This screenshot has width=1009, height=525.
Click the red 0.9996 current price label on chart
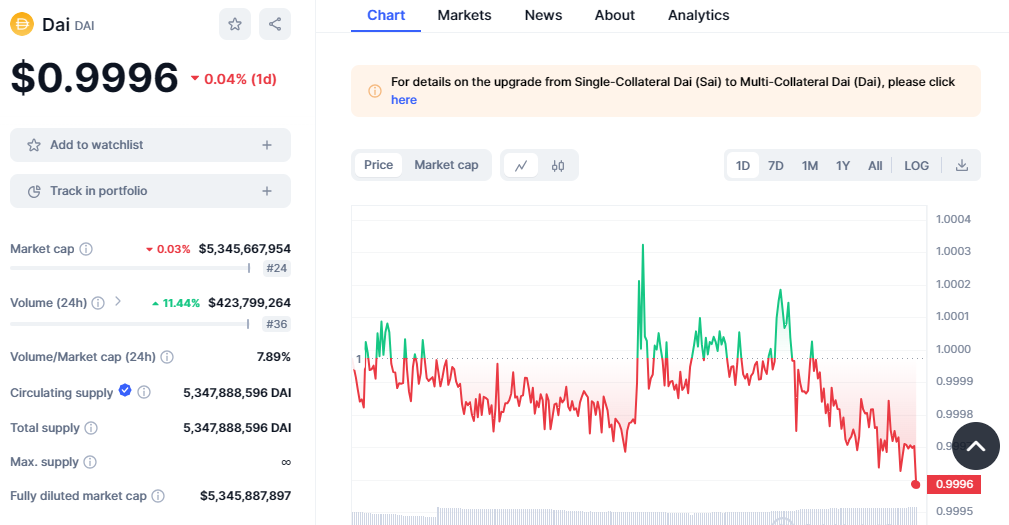coord(954,484)
